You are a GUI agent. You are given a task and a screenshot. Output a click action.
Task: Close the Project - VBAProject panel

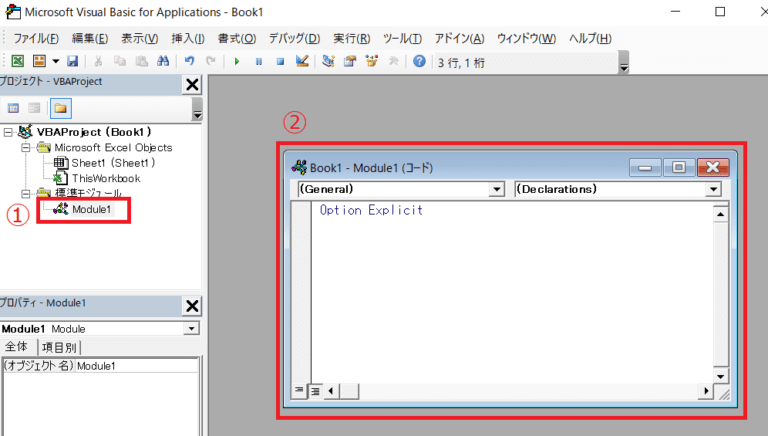pos(193,85)
